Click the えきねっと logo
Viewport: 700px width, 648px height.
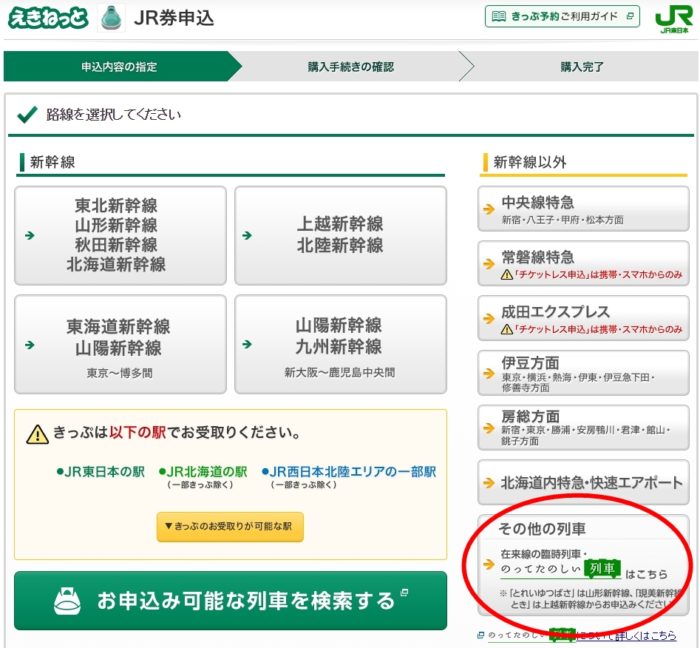pyautogui.click(x=47, y=18)
